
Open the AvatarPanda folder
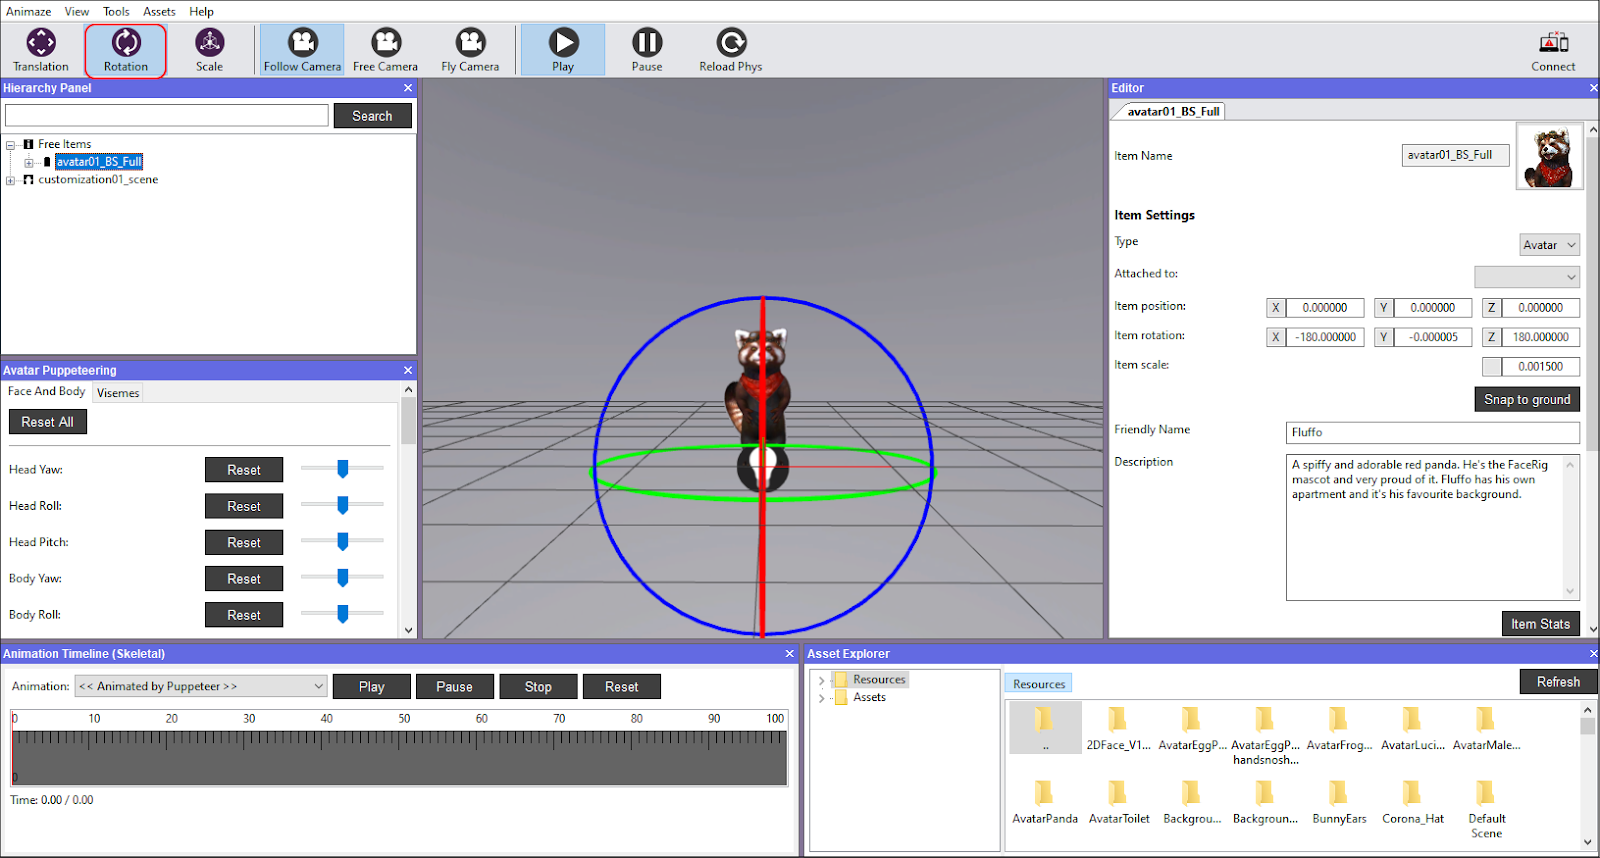(1044, 802)
